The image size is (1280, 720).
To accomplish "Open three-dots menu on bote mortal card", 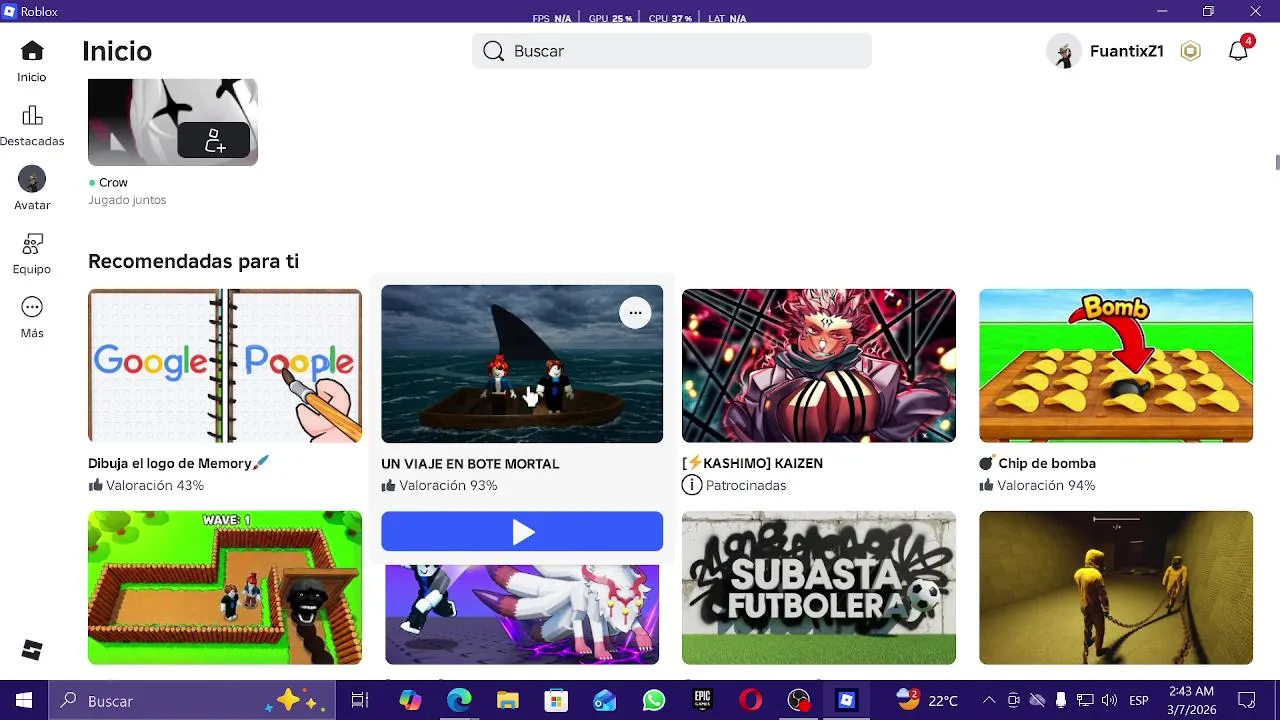I will pyautogui.click(x=635, y=313).
